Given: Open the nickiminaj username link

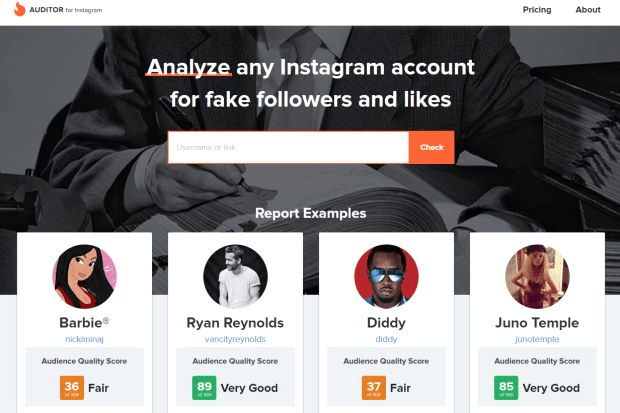Looking at the screenshot, I should point(85,338).
